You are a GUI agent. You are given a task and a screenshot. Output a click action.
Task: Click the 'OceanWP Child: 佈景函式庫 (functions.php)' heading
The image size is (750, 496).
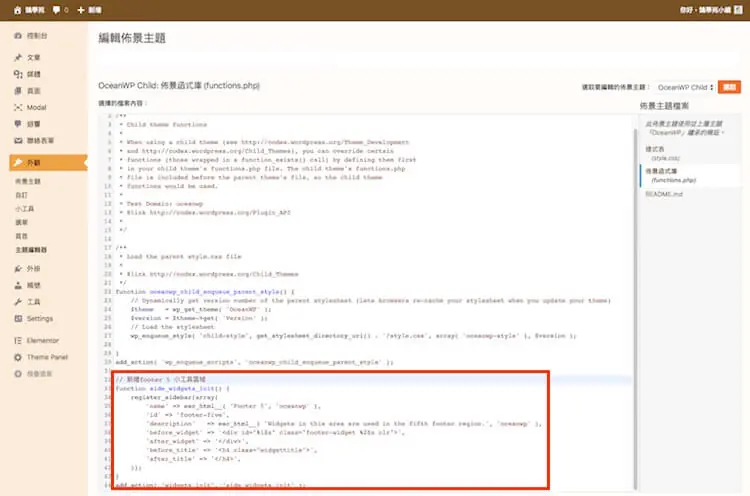coord(179,86)
